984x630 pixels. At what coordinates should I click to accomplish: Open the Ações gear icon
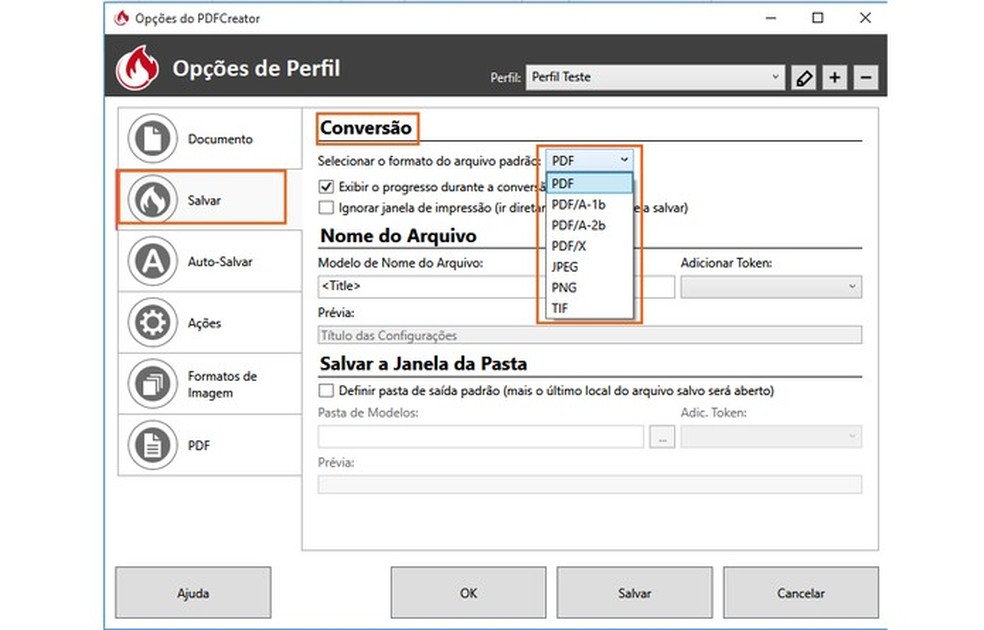click(152, 322)
